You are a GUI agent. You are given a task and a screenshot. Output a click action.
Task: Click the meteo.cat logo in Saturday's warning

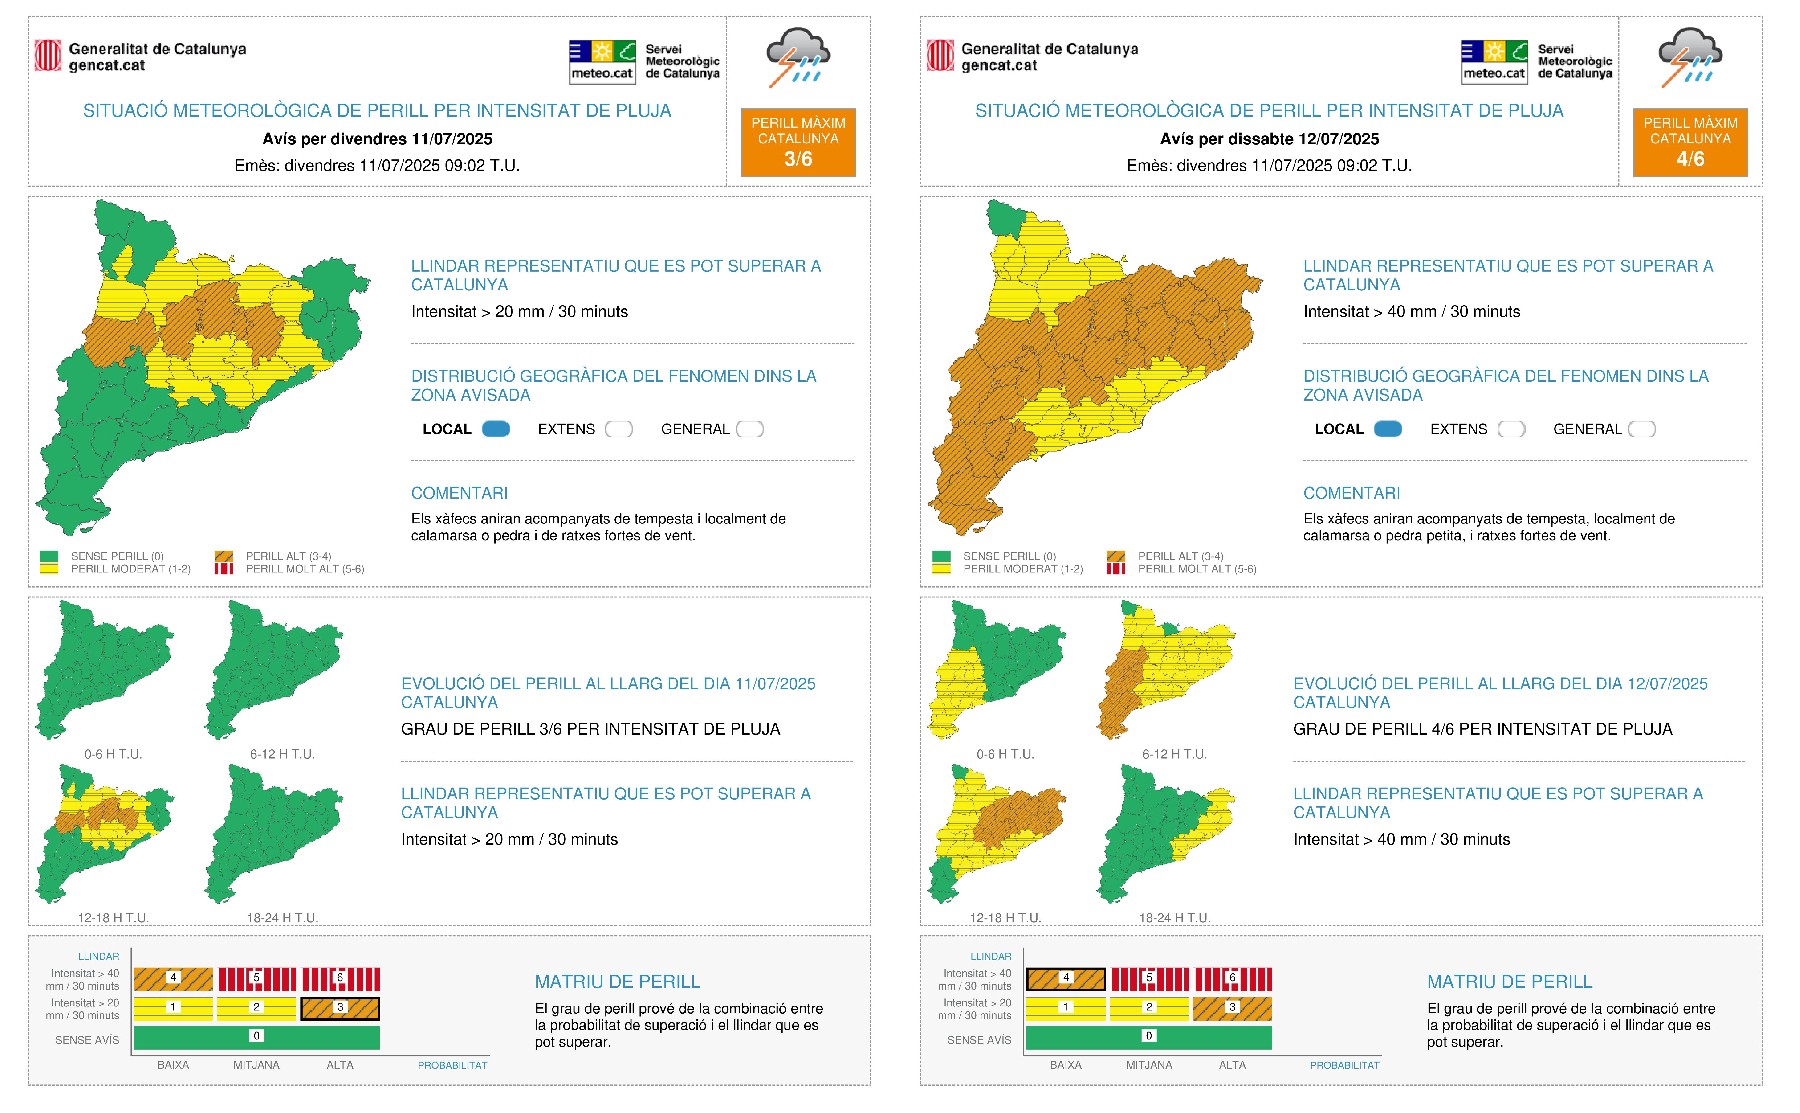pyautogui.click(x=1494, y=61)
